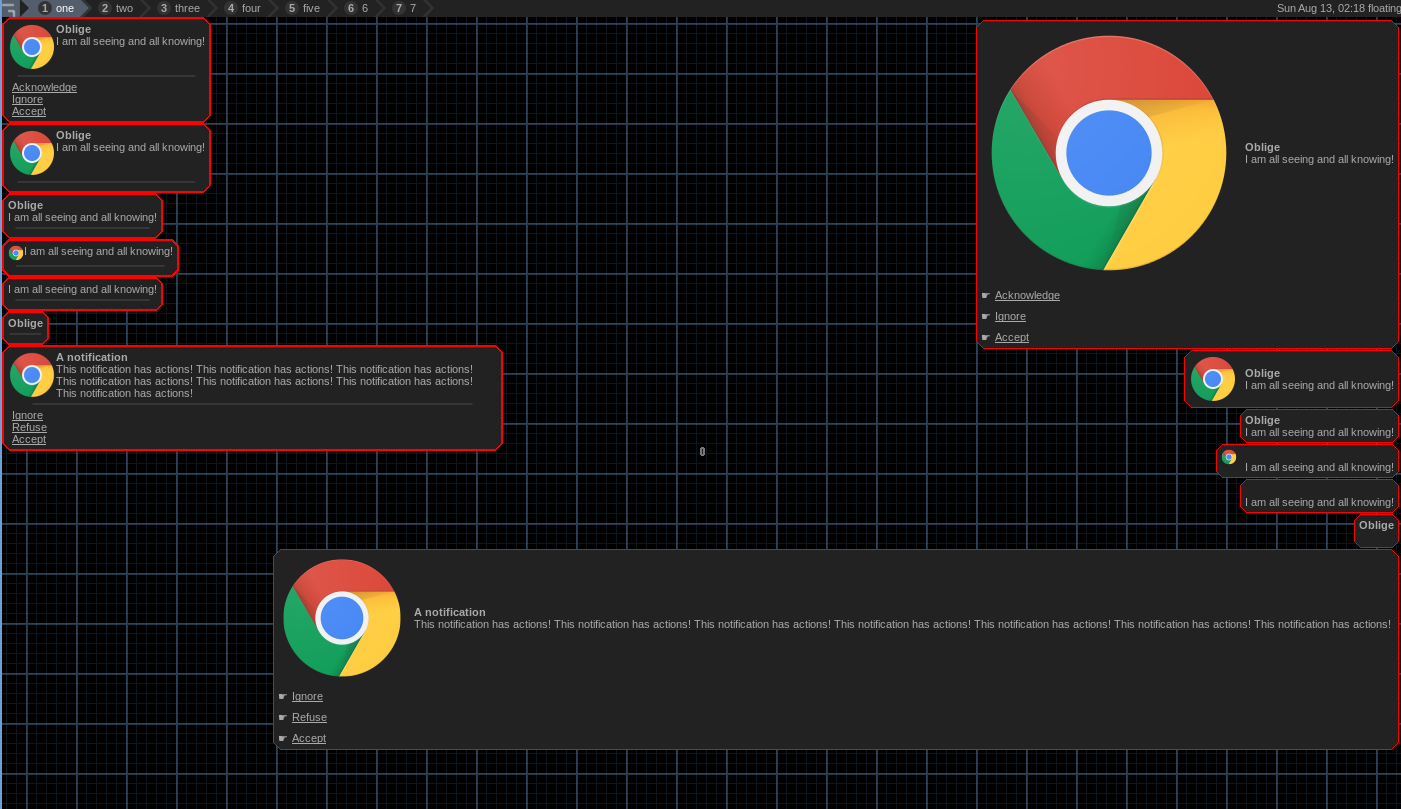Click Ignore in the compact Oblige notification
Viewport: 1401px width, 809px height.
point(27,99)
